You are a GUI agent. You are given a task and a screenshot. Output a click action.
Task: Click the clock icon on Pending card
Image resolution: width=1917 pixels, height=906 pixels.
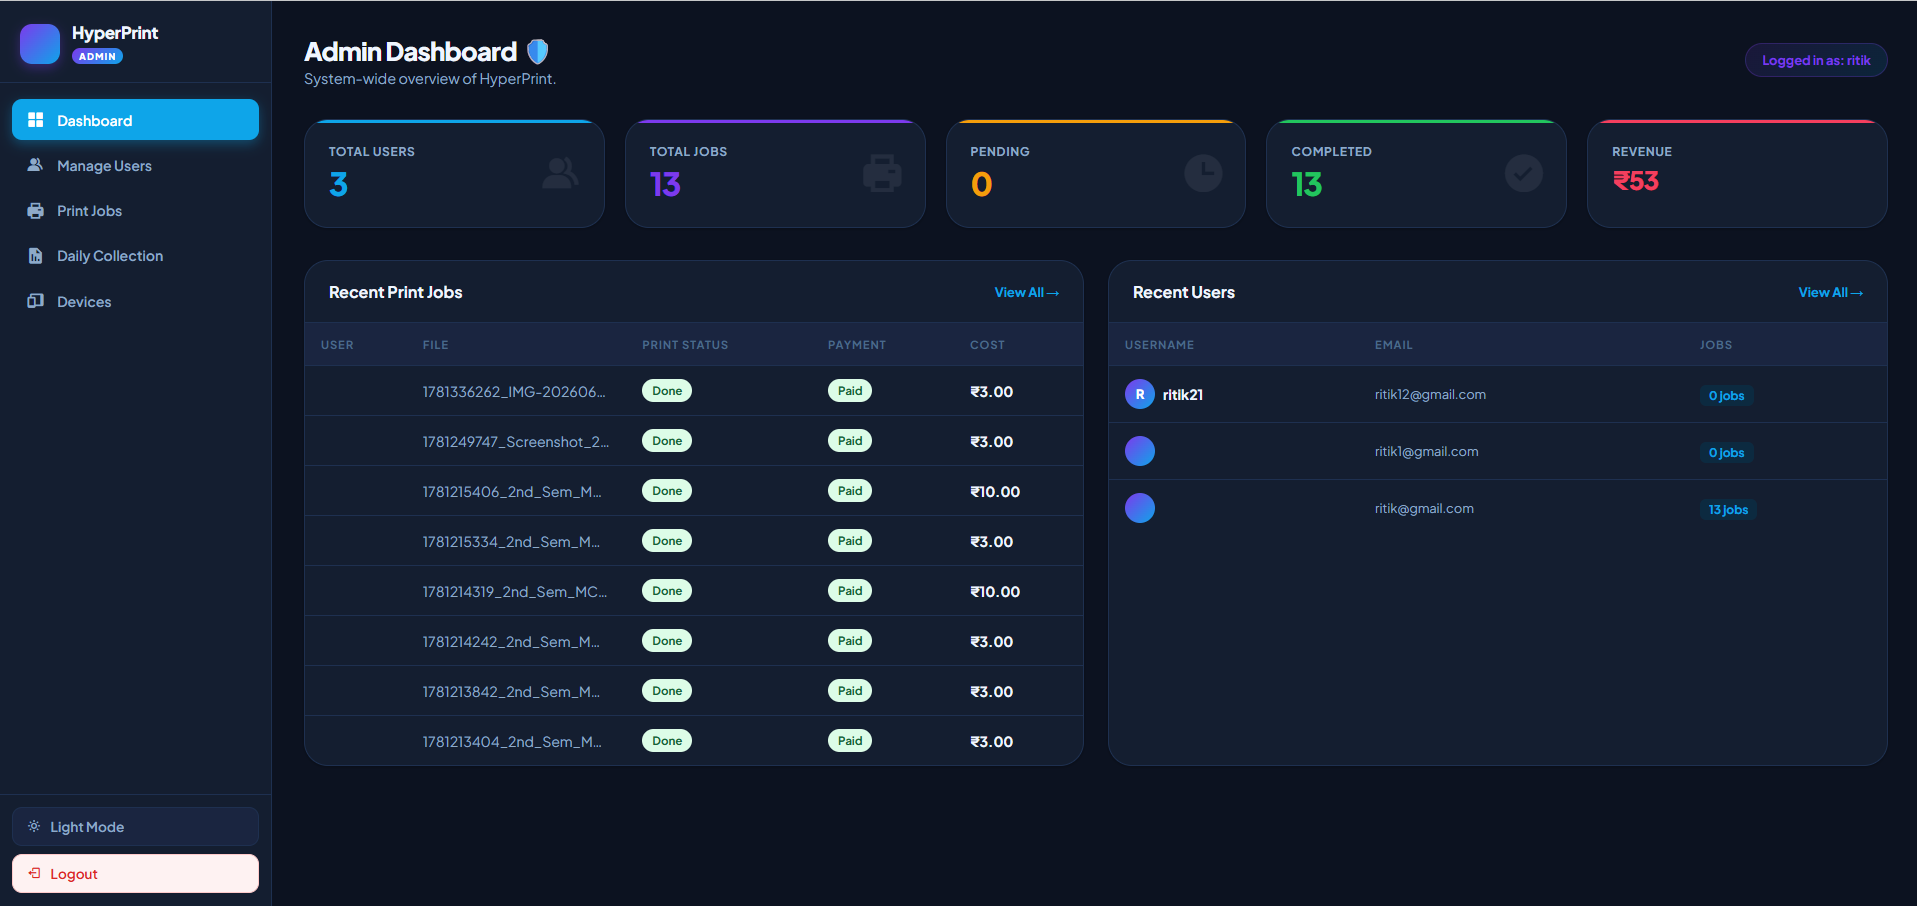click(x=1203, y=173)
